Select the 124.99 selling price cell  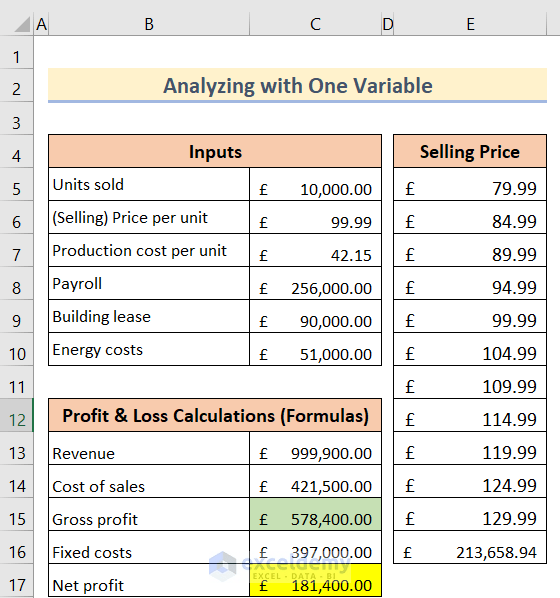pos(470,481)
